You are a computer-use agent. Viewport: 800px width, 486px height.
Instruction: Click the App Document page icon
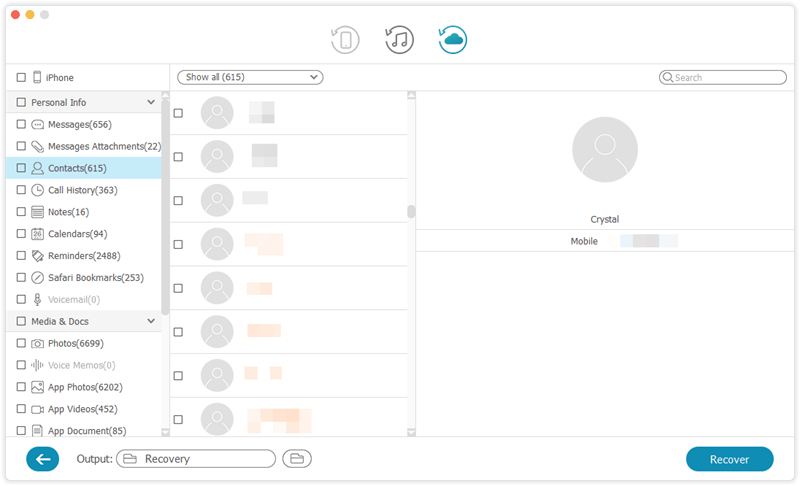[x=37, y=431]
